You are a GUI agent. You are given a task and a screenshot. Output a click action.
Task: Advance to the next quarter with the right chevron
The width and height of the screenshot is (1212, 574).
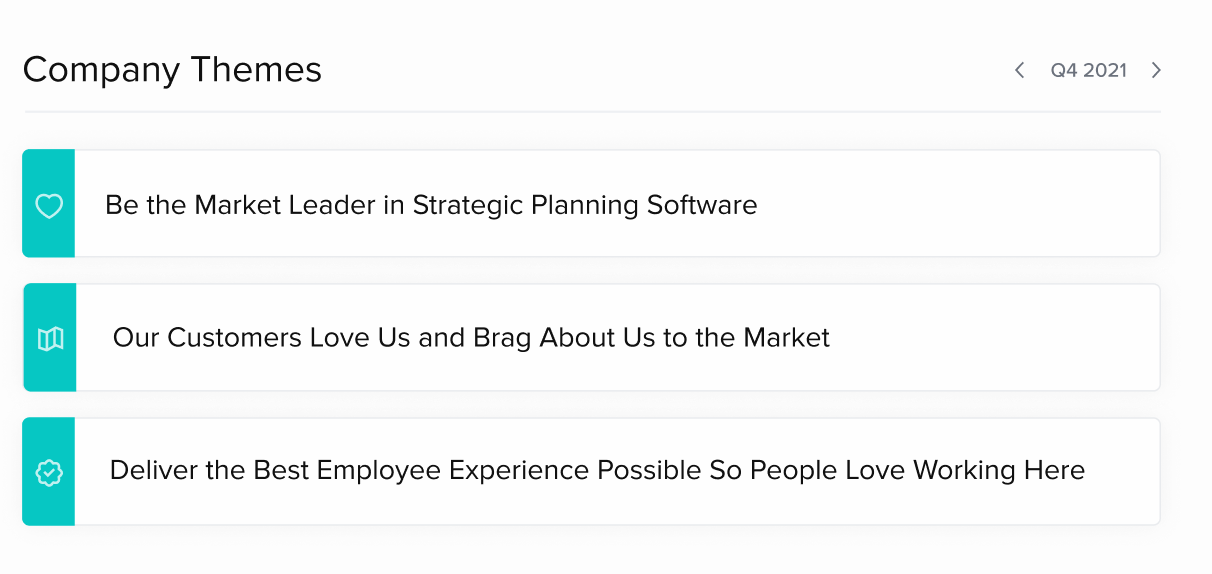tap(1156, 70)
